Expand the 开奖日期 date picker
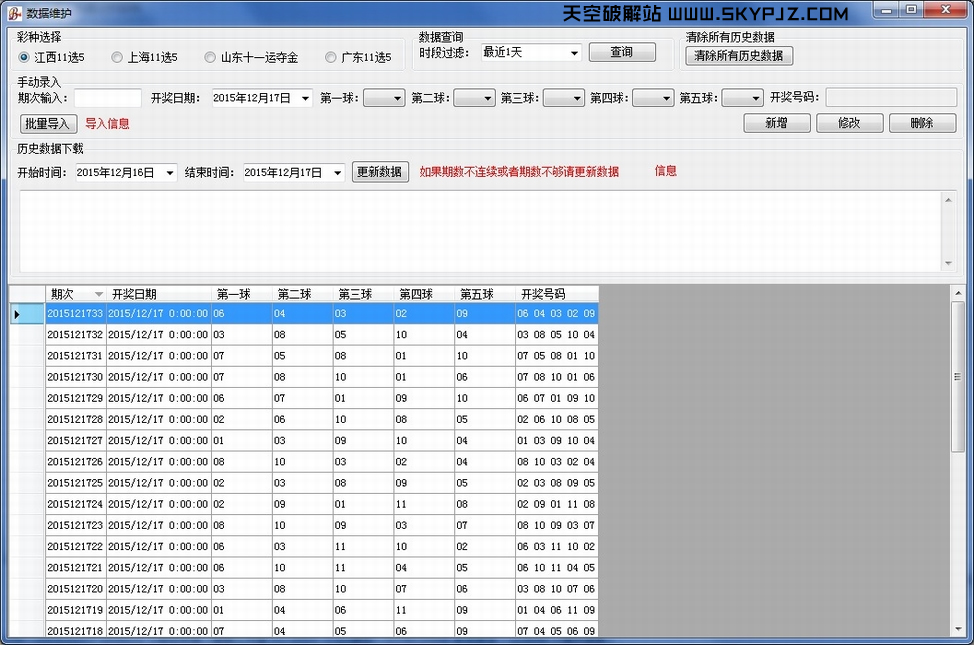This screenshot has width=974, height=645. pyautogui.click(x=305, y=98)
